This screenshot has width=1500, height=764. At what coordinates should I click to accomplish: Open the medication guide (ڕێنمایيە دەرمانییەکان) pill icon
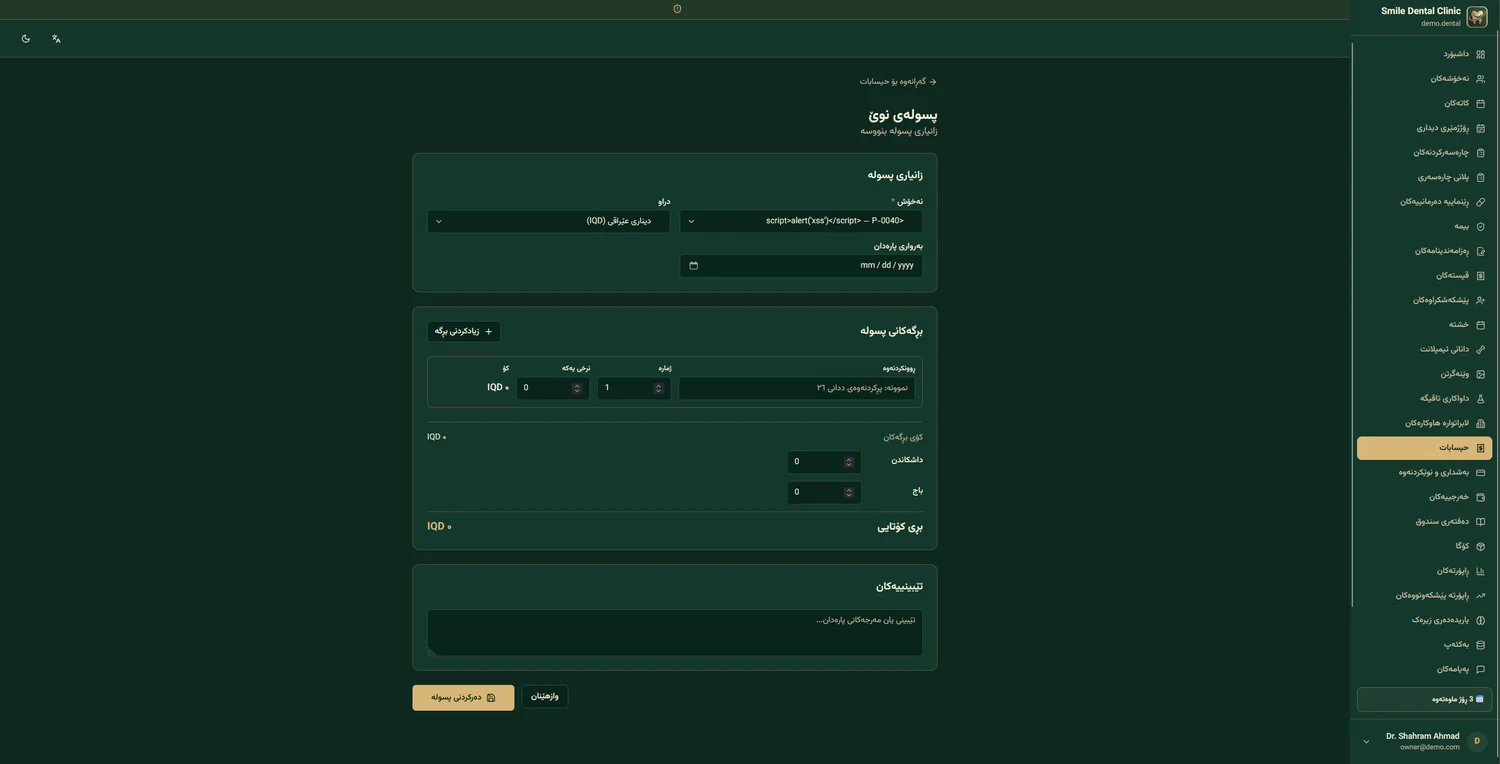[1481, 202]
